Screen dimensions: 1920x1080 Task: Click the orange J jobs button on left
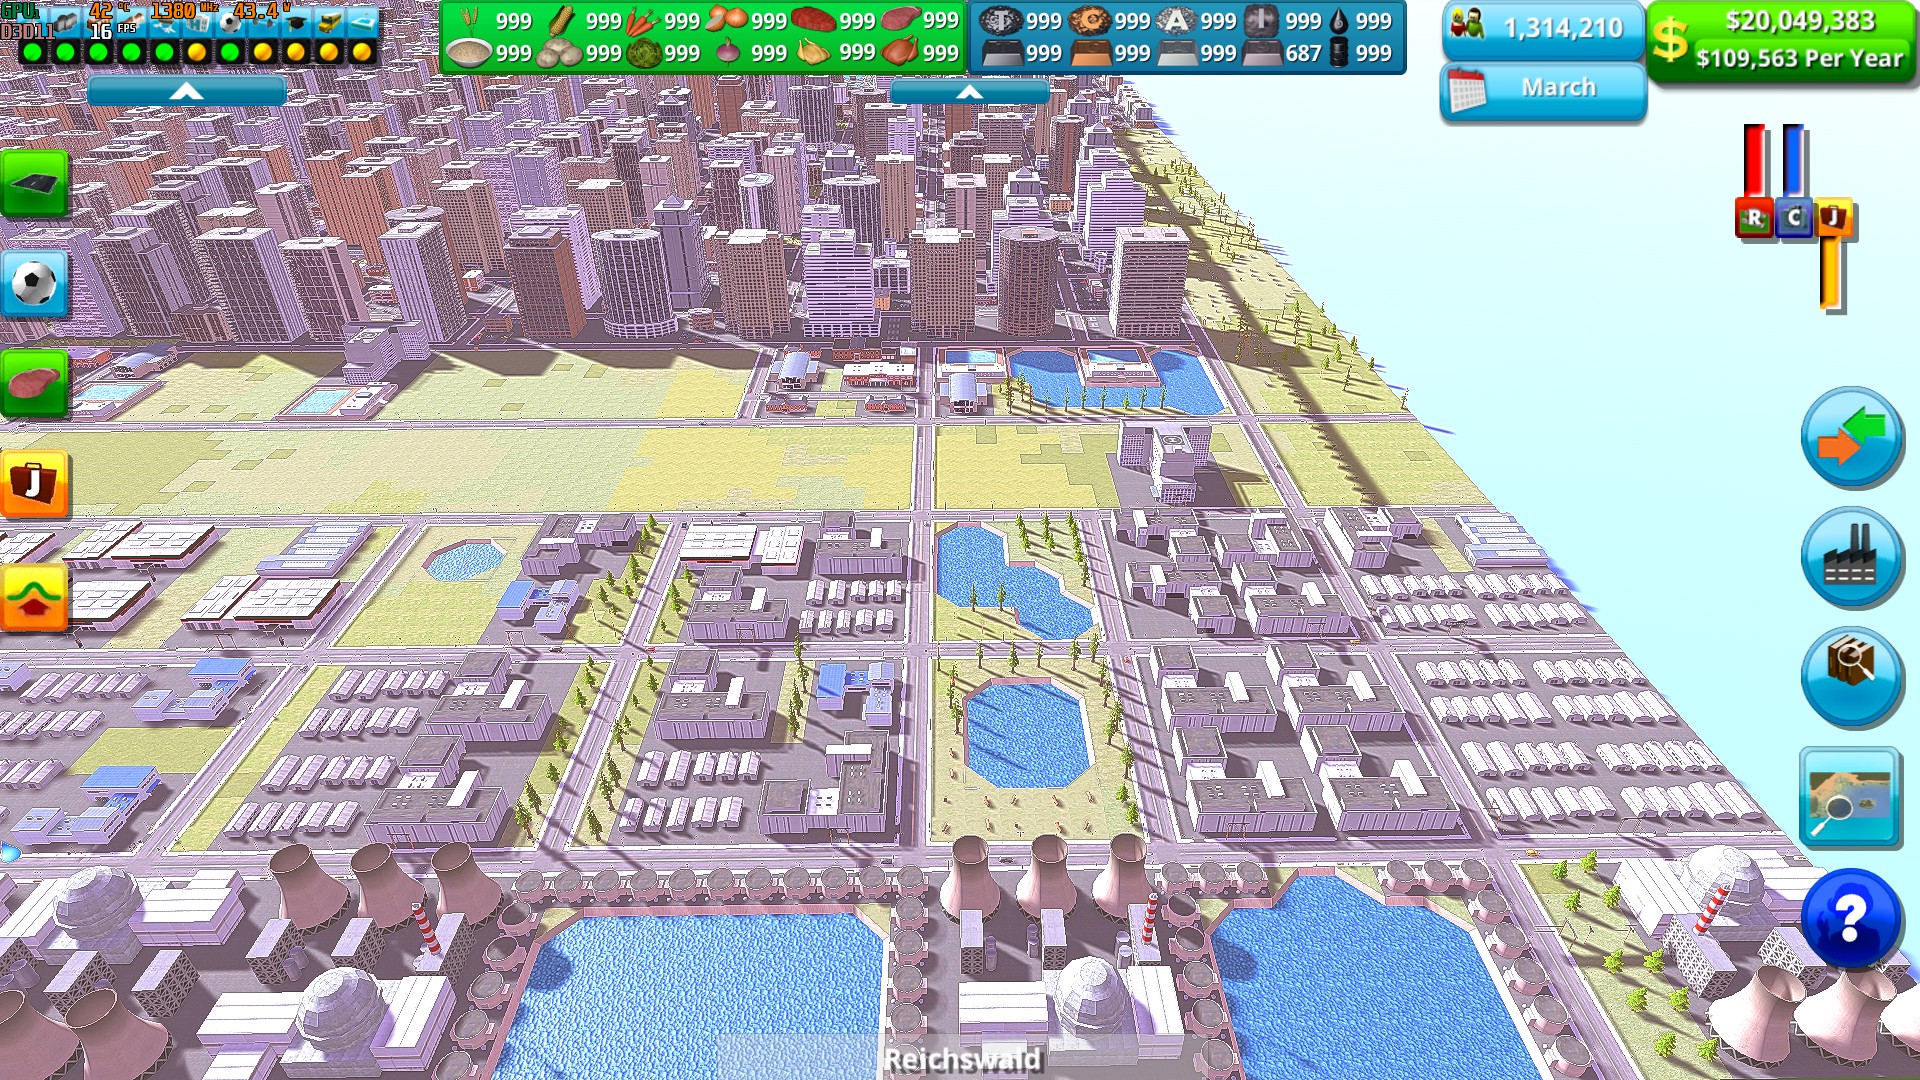[x=34, y=484]
